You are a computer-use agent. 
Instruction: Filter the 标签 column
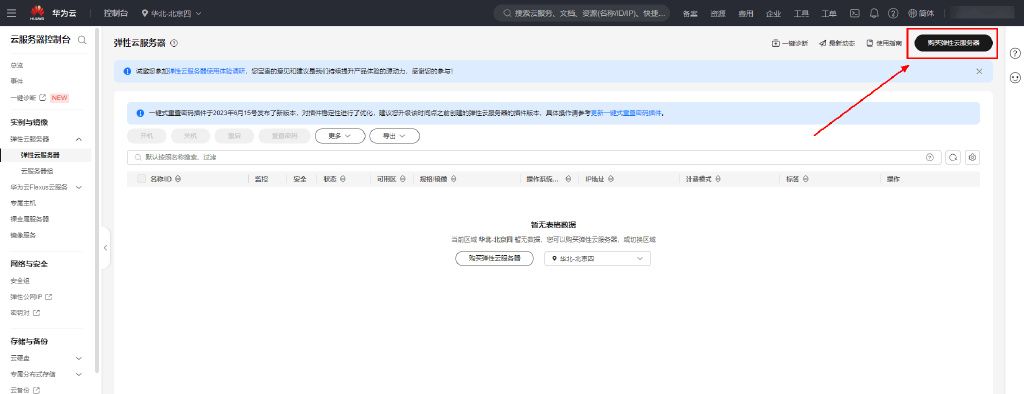(805, 179)
